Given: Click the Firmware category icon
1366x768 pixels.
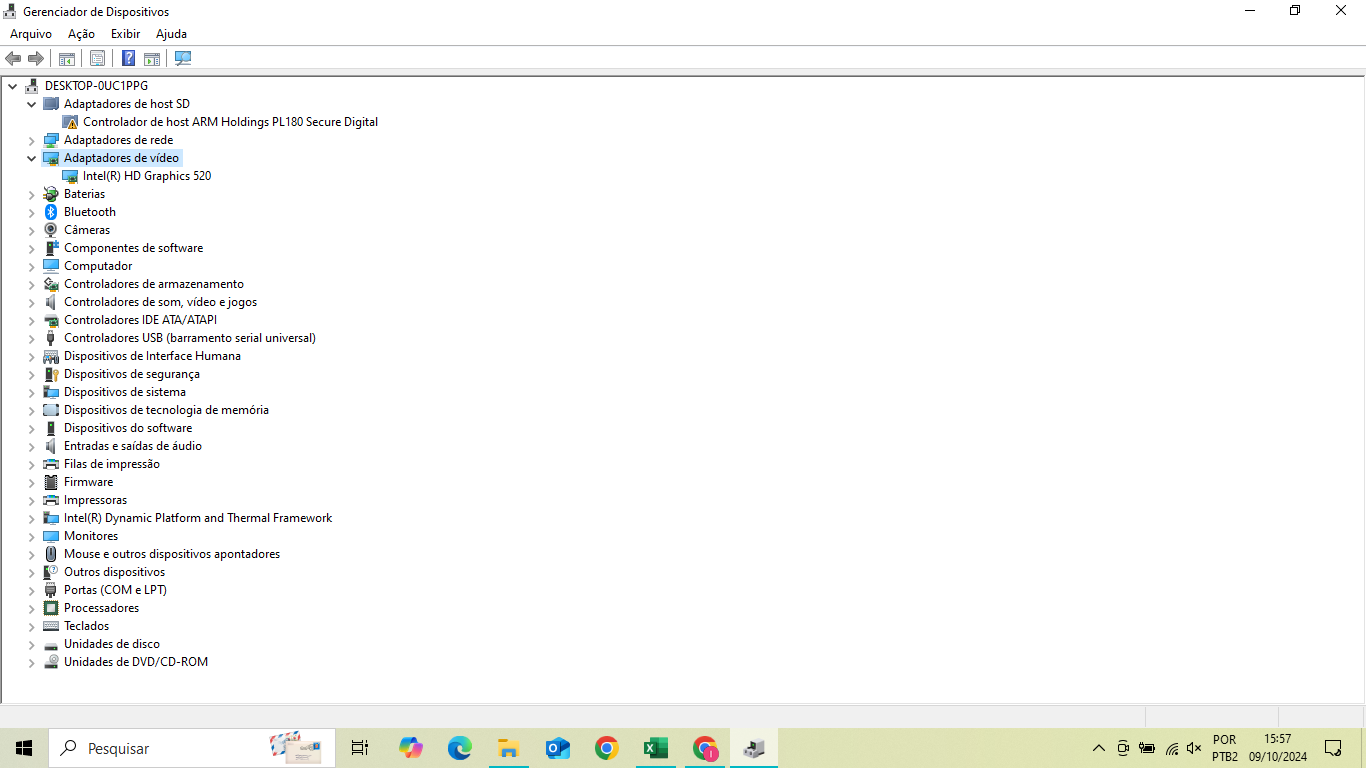Looking at the screenshot, I should pyautogui.click(x=51, y=482).
